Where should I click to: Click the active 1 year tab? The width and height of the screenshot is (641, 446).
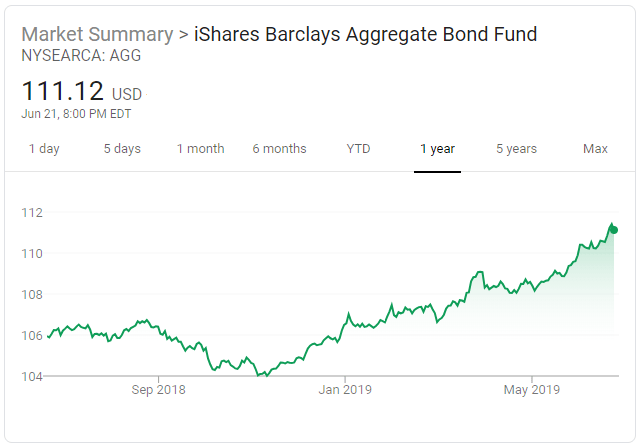click(437, 148)
